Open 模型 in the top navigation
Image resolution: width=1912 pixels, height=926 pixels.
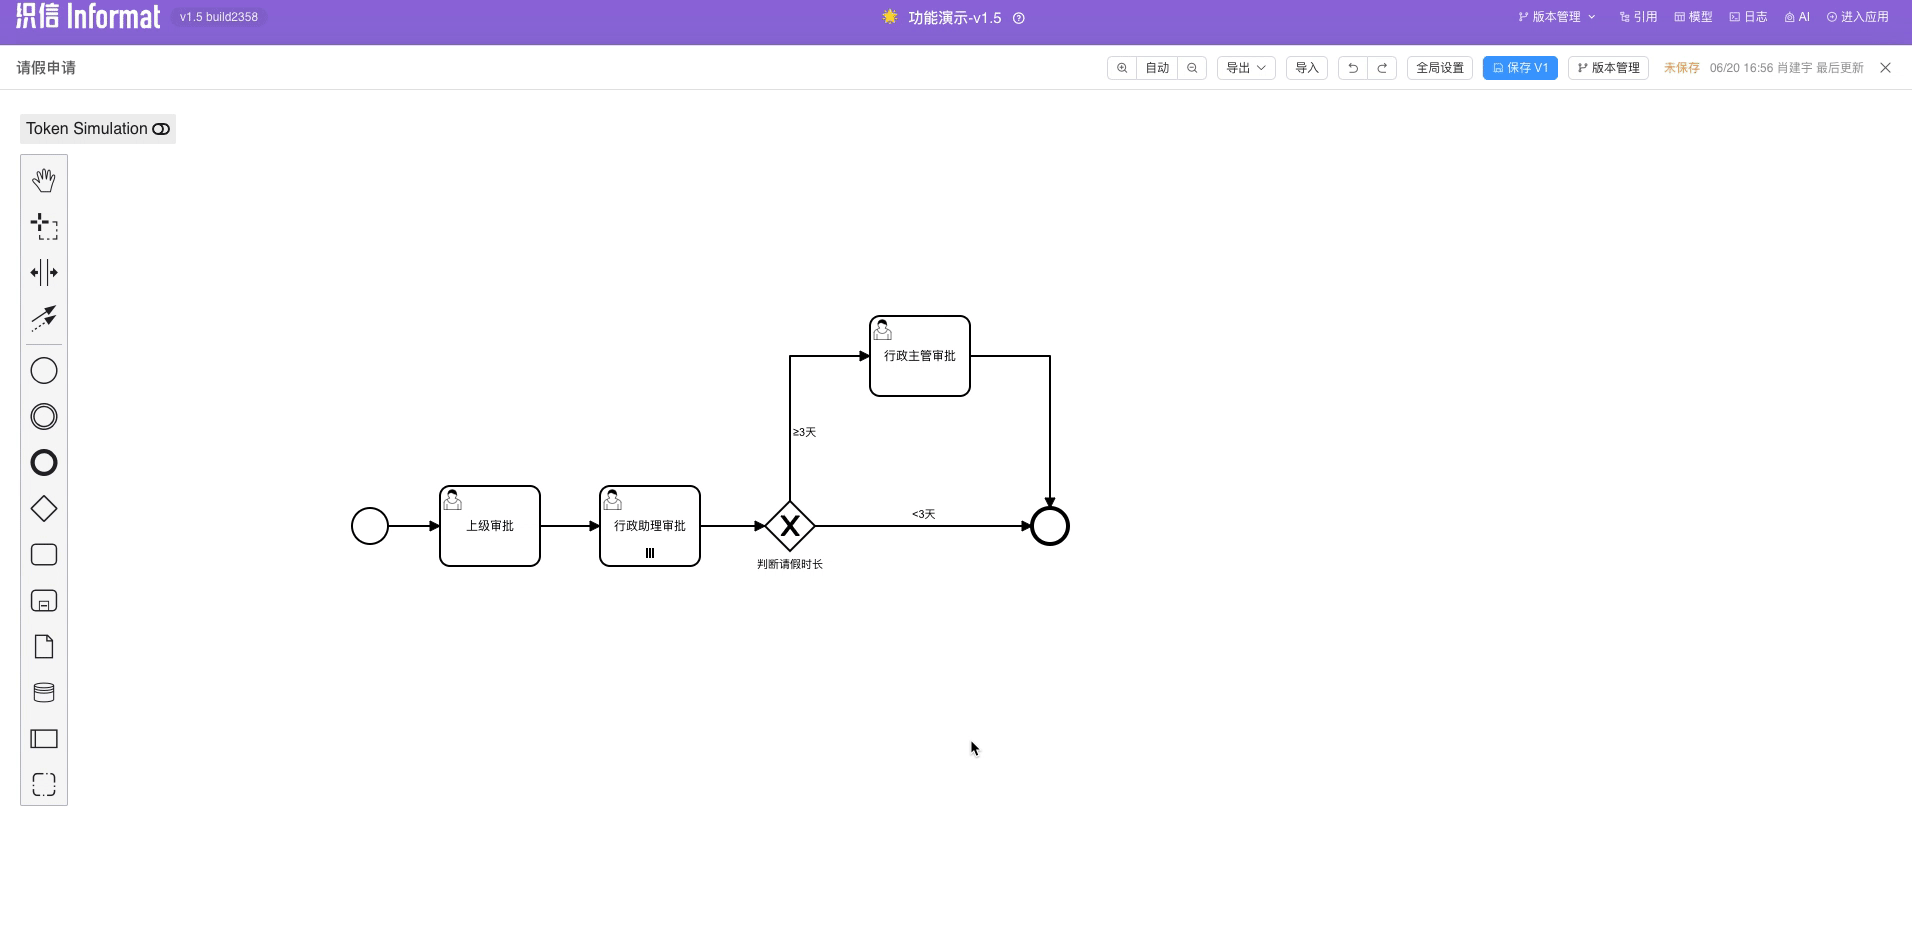[1693, 17]
